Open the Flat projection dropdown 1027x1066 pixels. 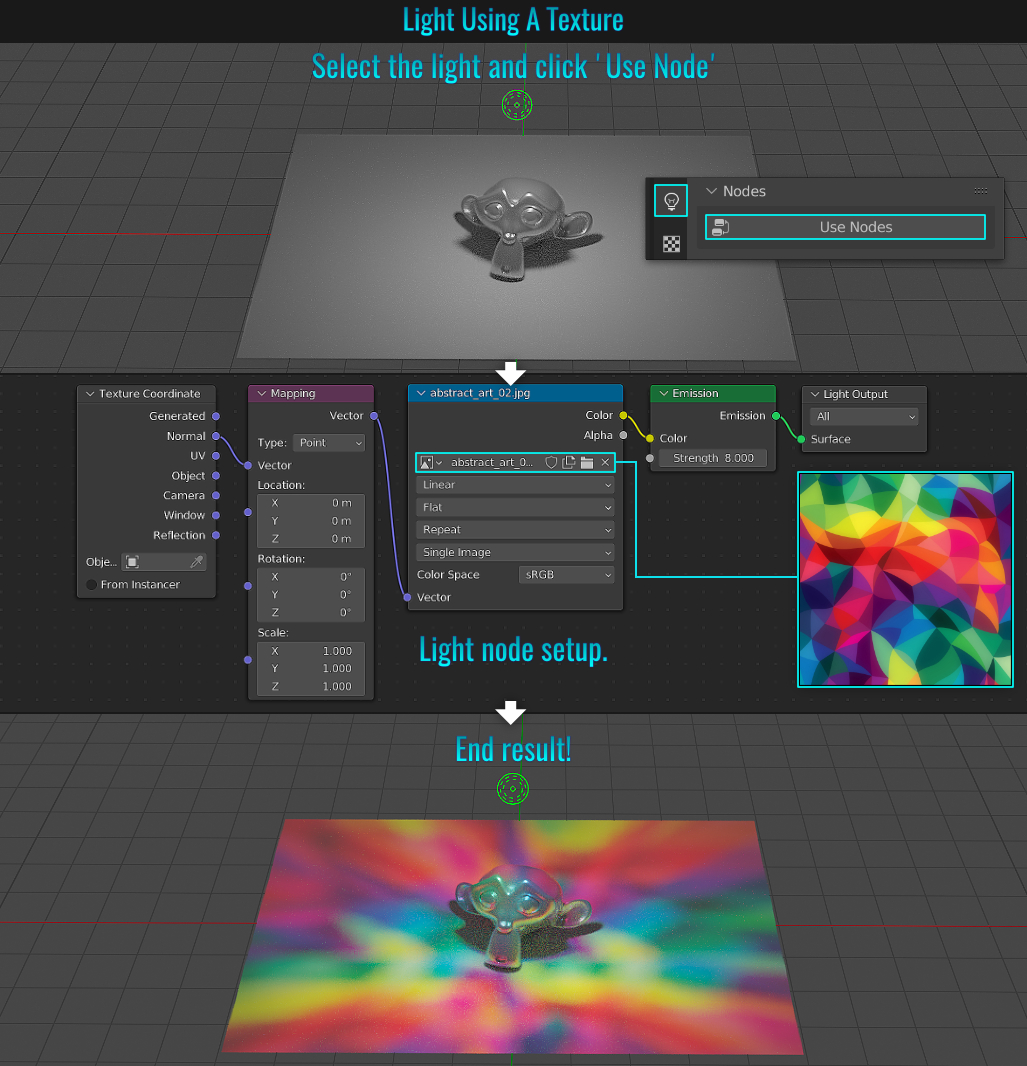click(515, 507)
